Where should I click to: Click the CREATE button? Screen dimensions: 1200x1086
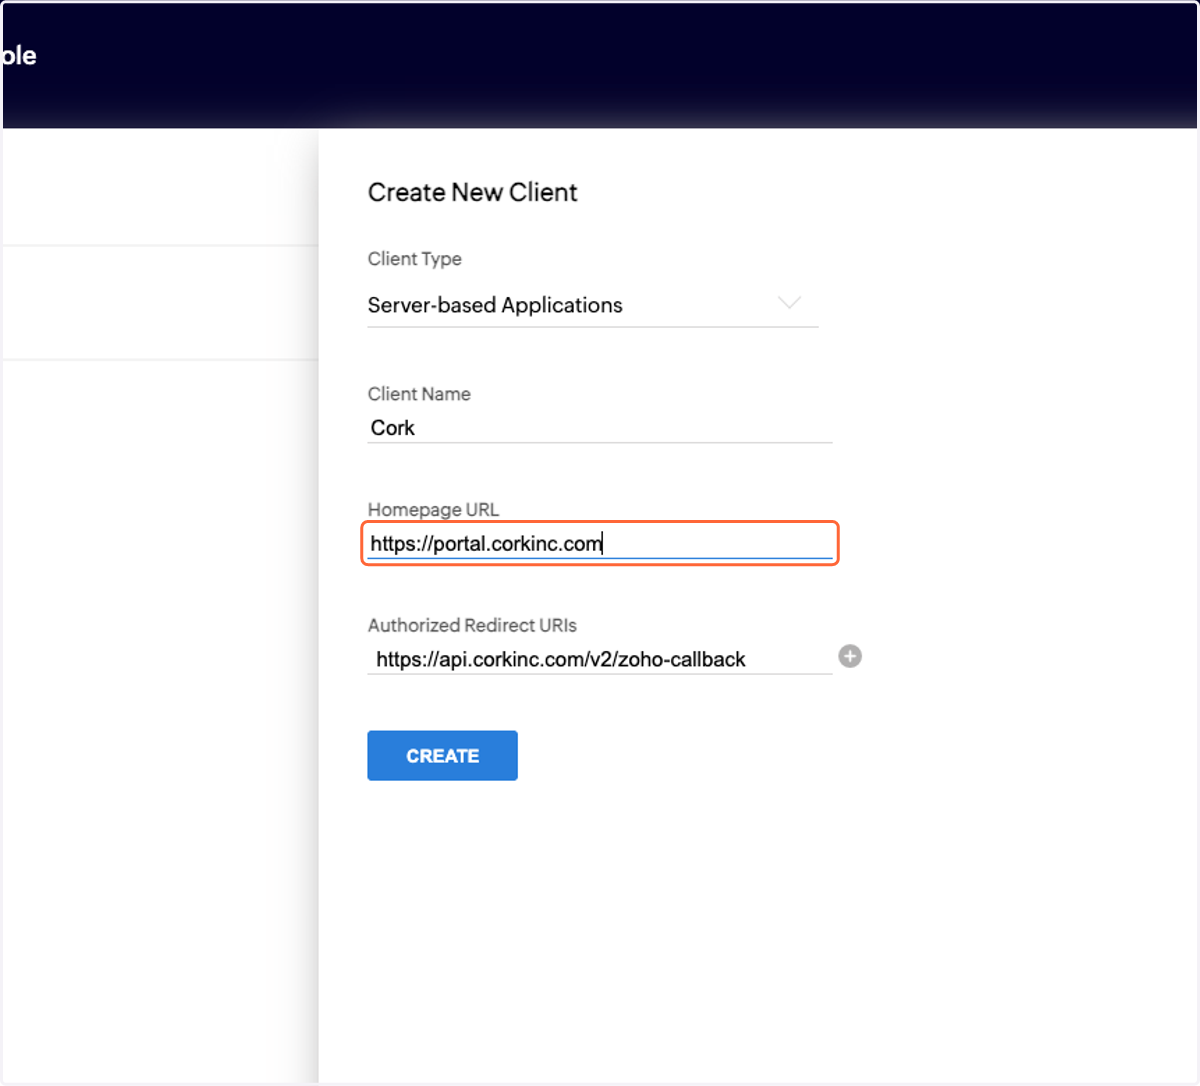coord(442,755)
